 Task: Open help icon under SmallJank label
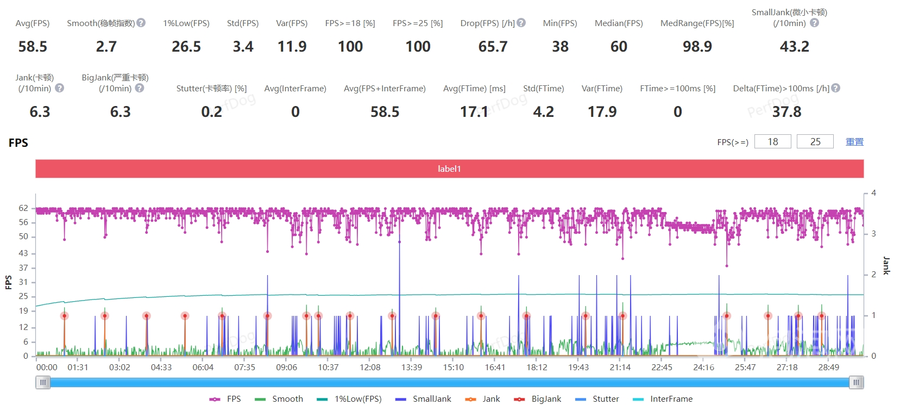coord(814,24)
